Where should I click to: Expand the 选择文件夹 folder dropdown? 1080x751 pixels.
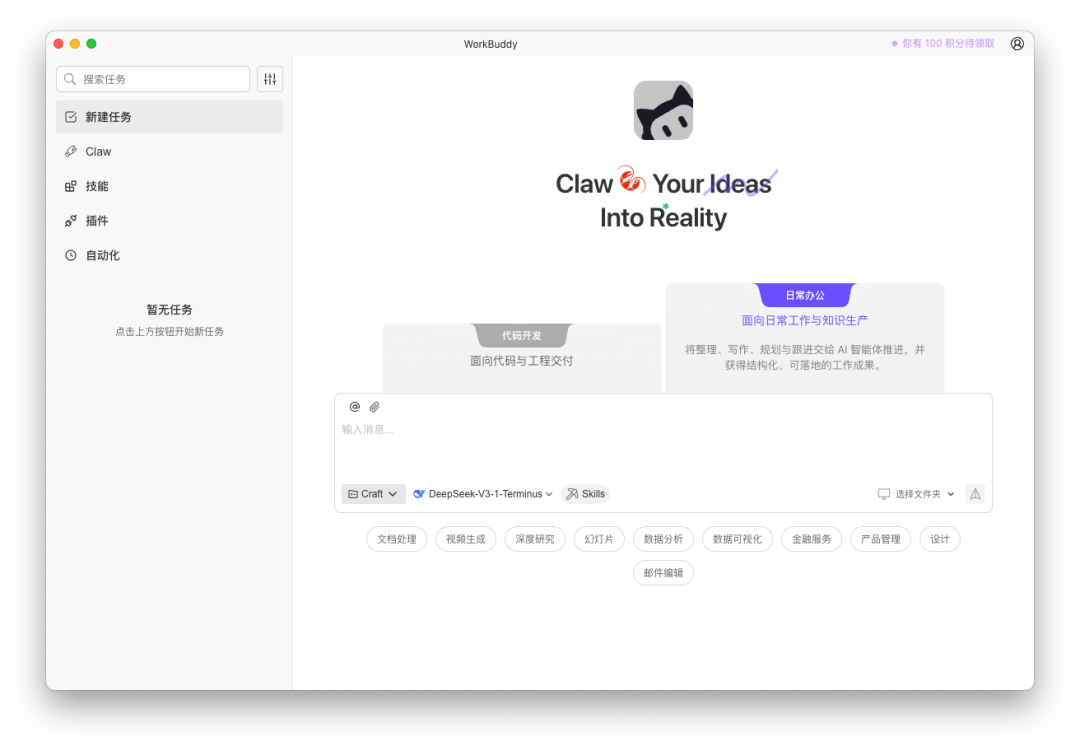pos(916,494)
